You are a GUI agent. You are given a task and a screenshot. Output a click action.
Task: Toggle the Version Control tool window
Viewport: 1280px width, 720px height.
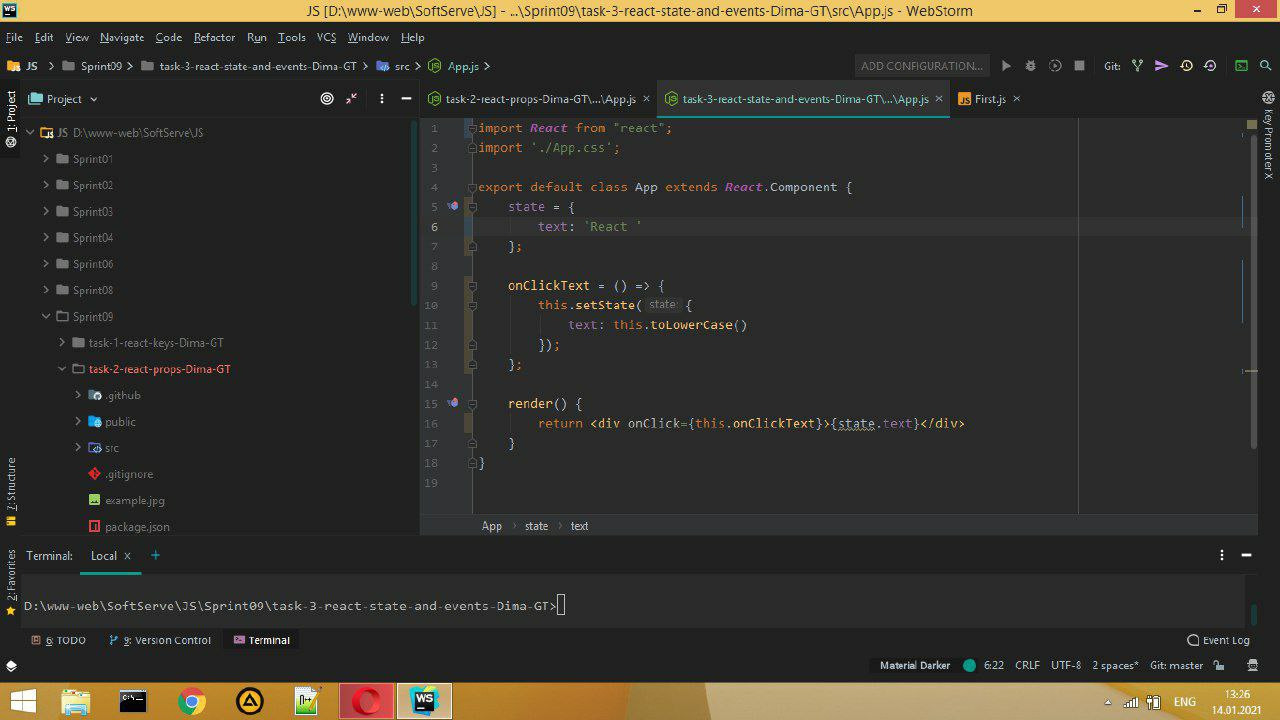click(161, 640)
